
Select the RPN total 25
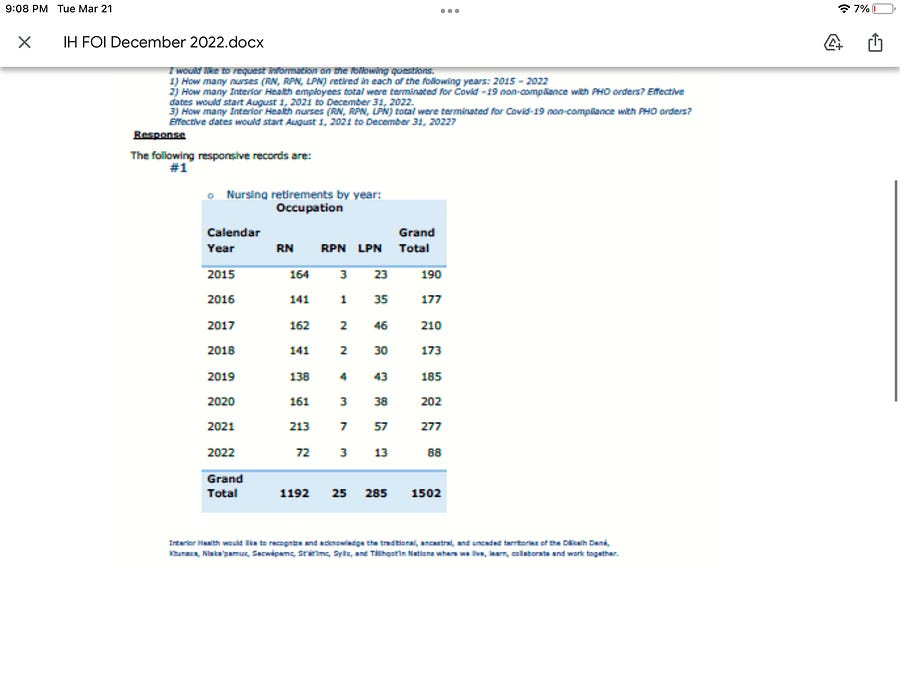339,493
